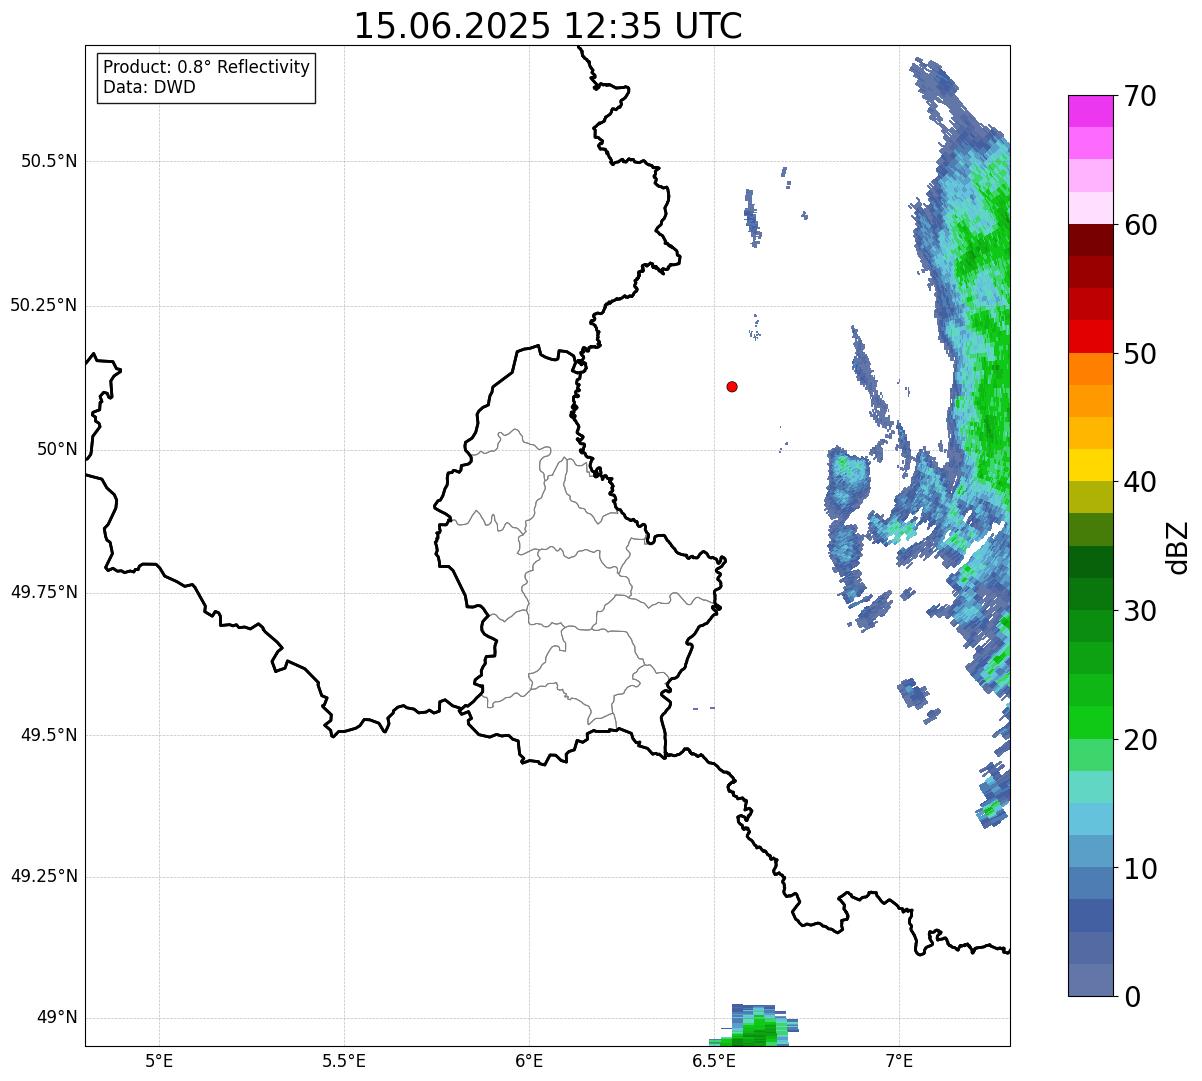This screenshot has width=1202, height=1081.
Task: Click the plot title '15.06.2025 12:35 UTC'
Action: click(x=548, y=26)
